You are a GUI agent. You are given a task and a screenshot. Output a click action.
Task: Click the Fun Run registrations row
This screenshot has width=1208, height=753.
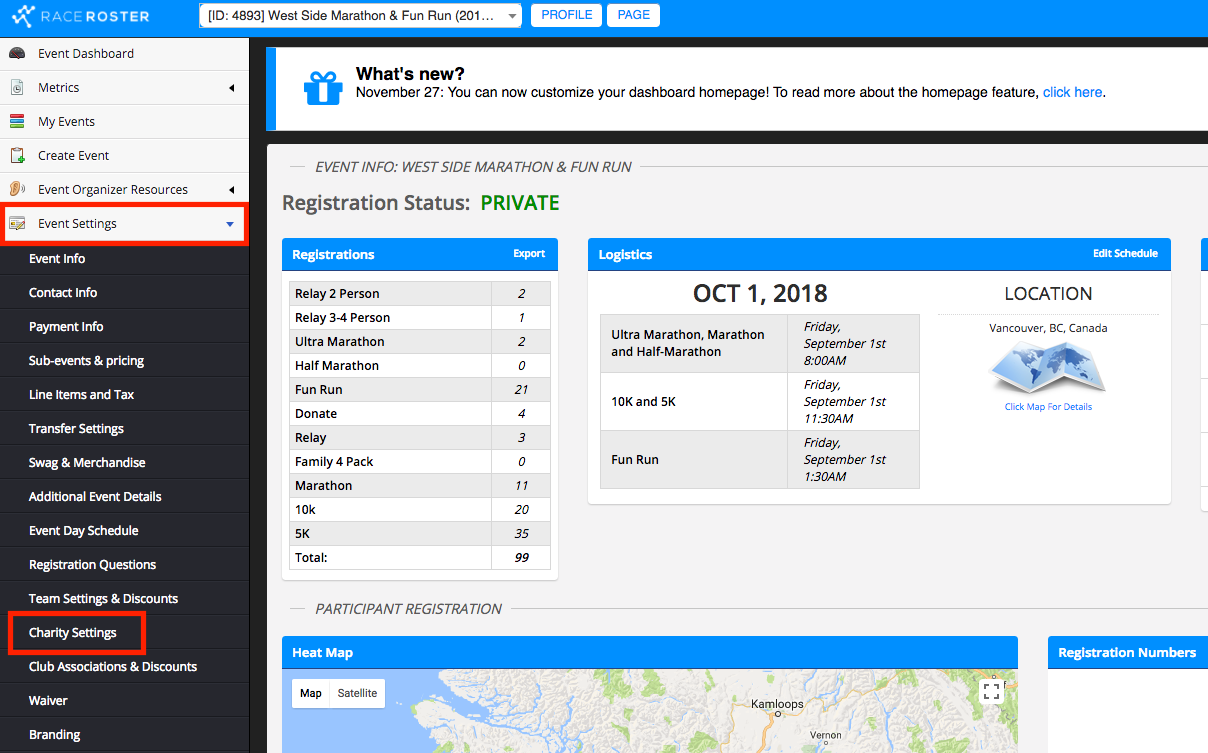pyautogui.click(x=420, y=390)
